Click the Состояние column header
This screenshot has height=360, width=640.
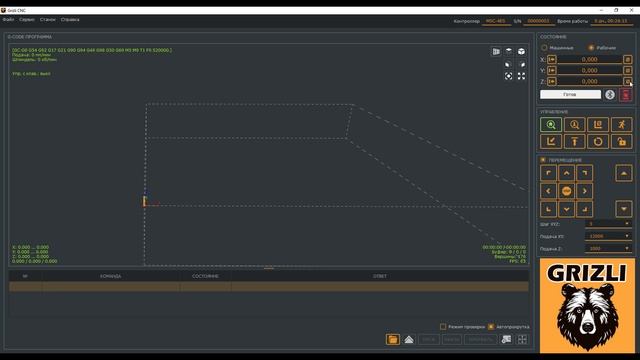(x=205, y=276)
